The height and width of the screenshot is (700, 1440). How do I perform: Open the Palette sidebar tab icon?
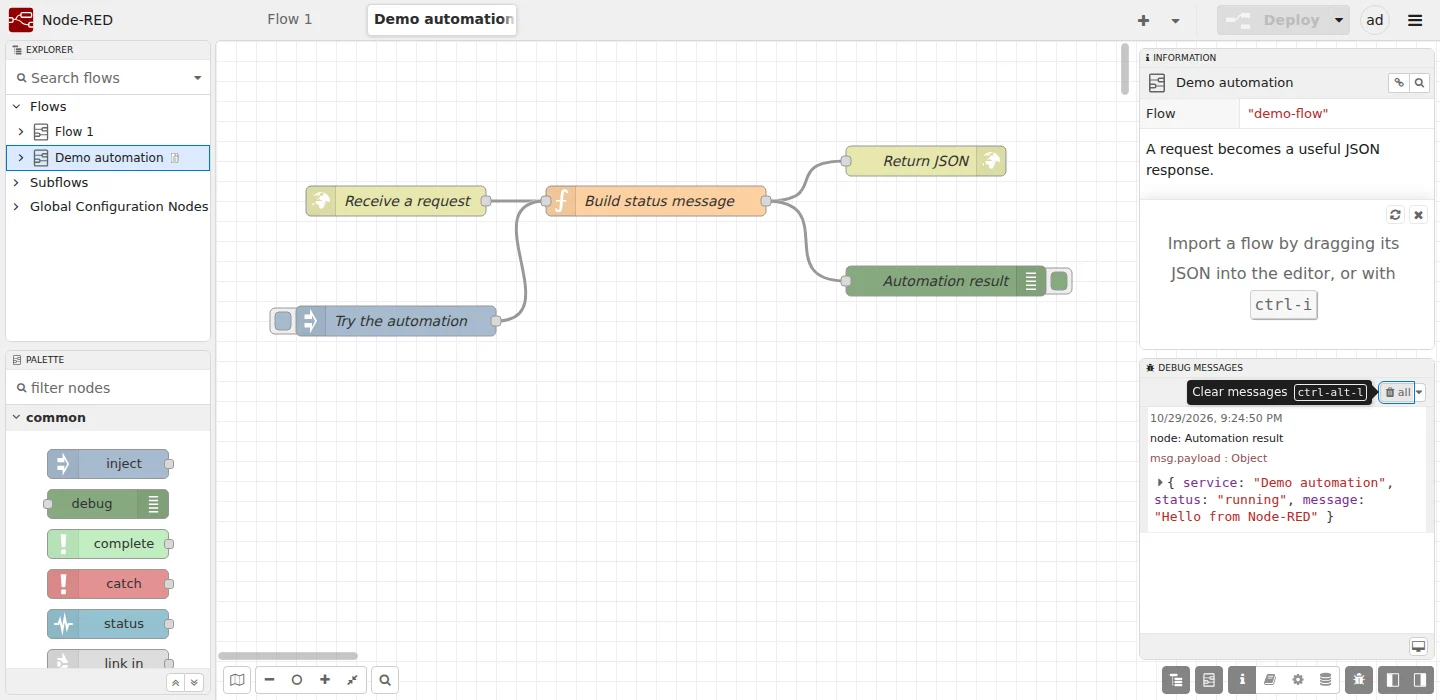(1209, 680)
